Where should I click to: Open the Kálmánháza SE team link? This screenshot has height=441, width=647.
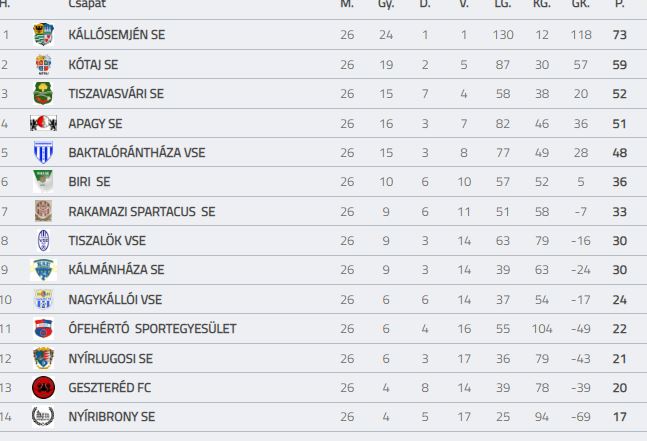tap(116, 270)
